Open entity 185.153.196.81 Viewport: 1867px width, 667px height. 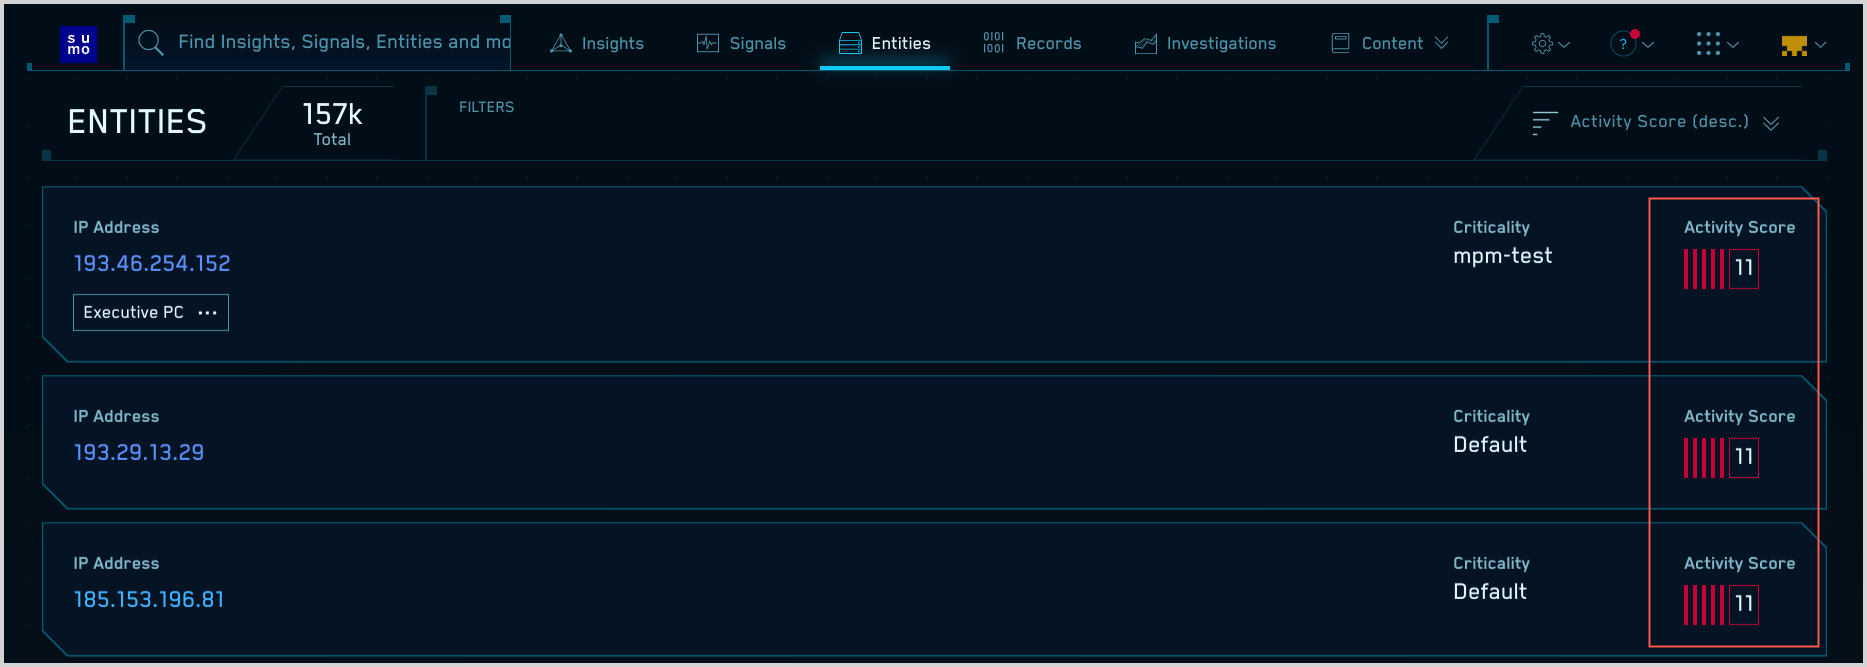click(149, 599)
